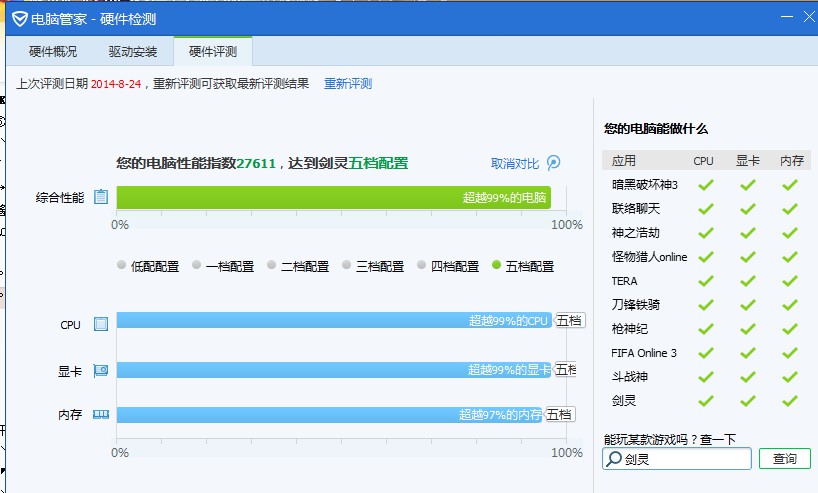This screenshot has height=493, width=818.
Task: Click the 五档 tag on the CPU bar
Action: click(x=569, y=320)
